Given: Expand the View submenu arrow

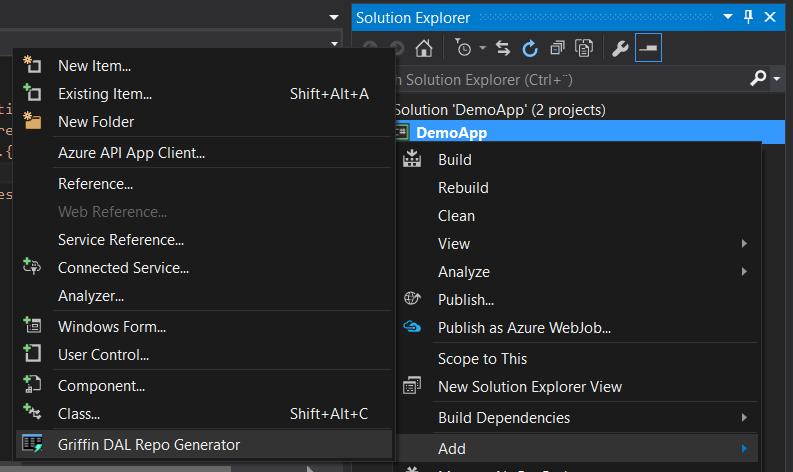Looking at the screenshot, I should click(744, 244).
